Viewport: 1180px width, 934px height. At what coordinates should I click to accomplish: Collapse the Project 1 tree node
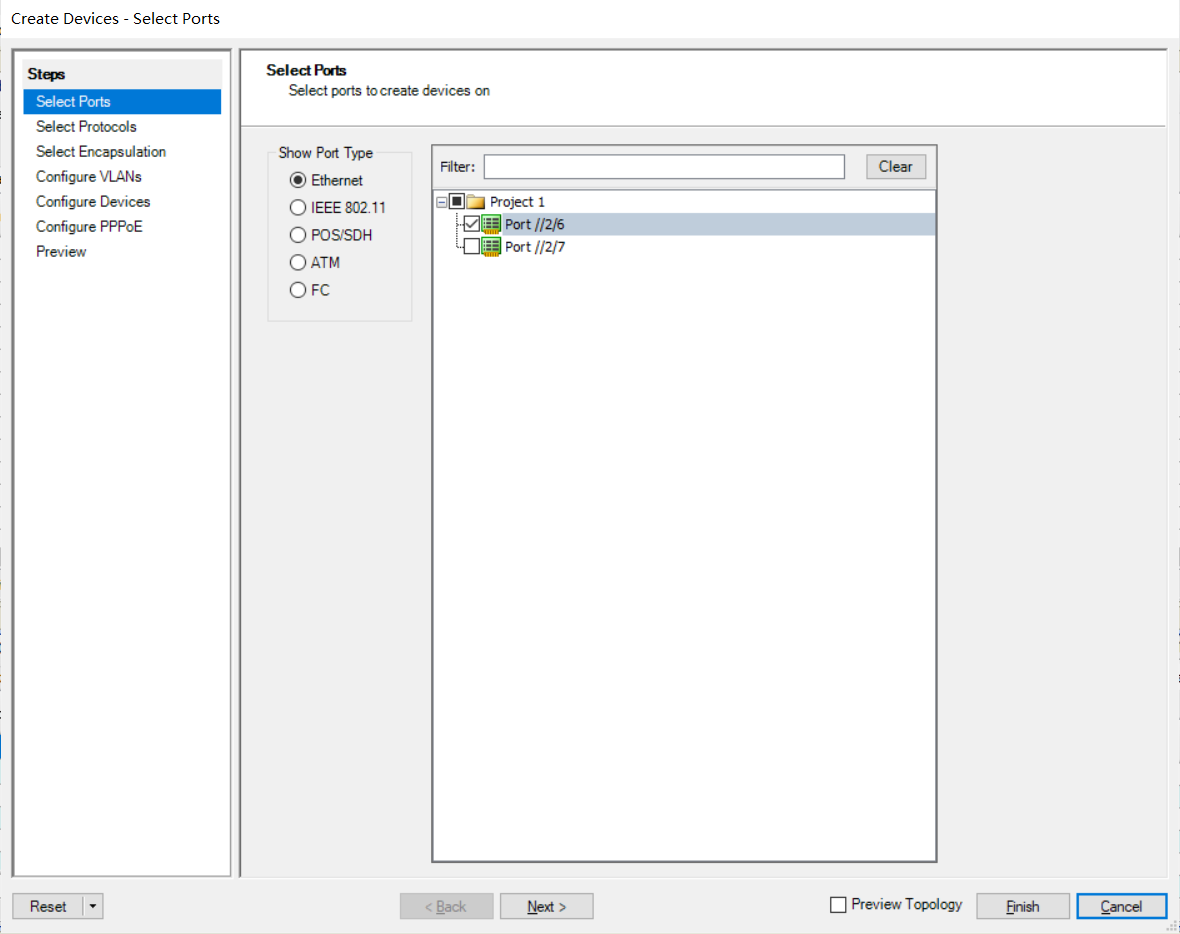pyautogui.click(x=442, y=202)
